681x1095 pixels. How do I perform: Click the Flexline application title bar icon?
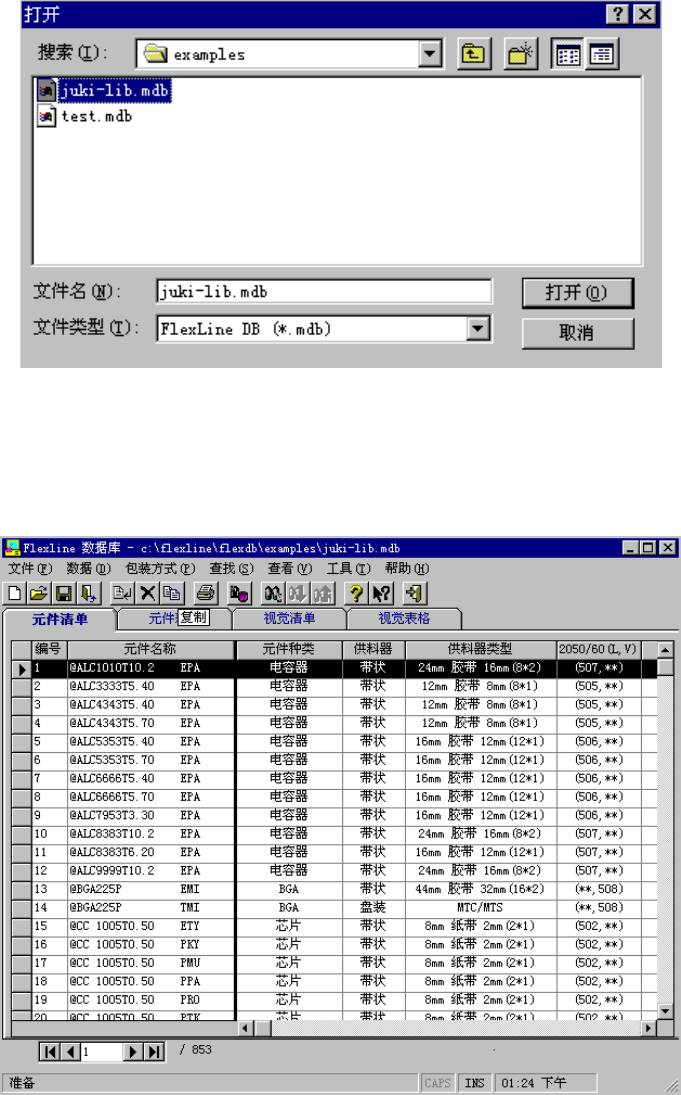[12, 548]
